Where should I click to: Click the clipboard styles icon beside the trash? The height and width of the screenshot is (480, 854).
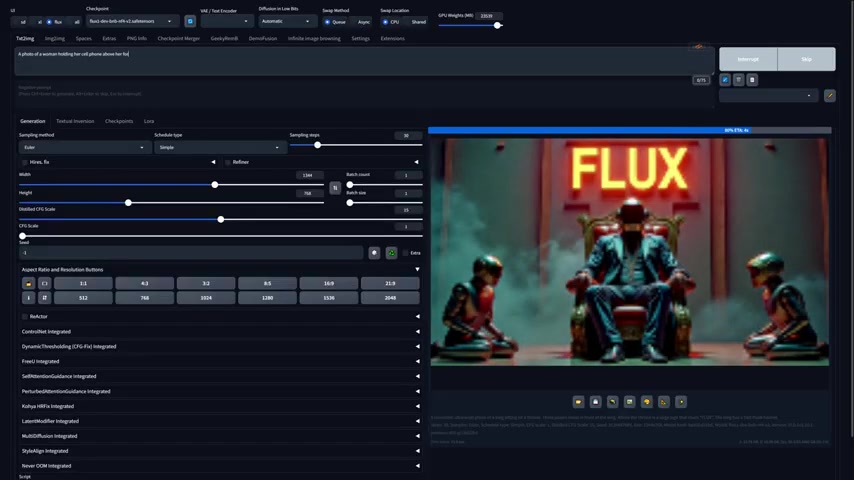click(x=752, y=80)
